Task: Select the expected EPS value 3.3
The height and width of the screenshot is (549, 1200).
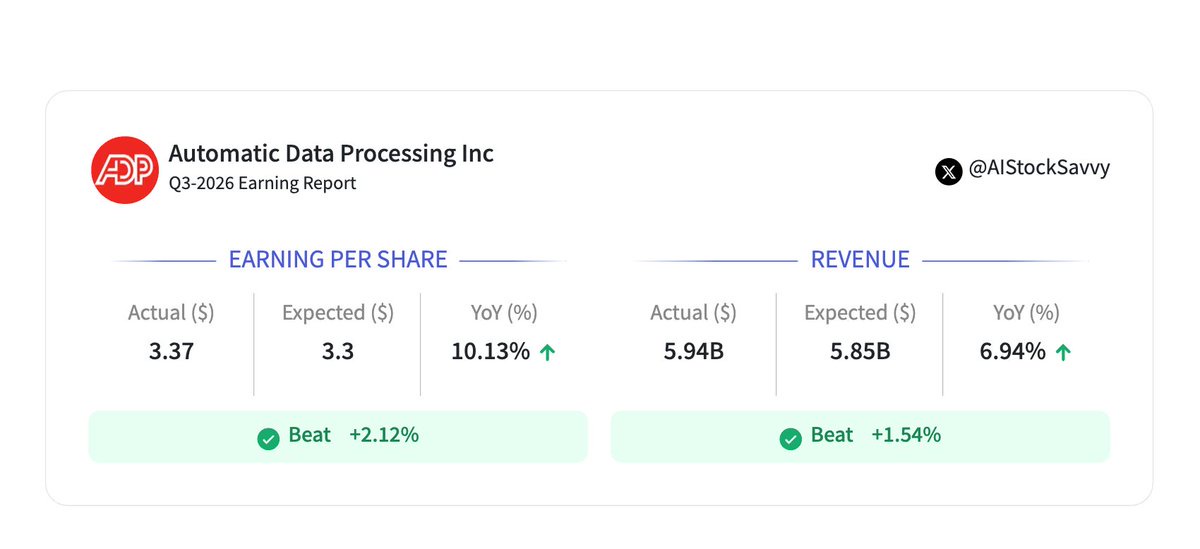Action: tap(338, 351)
